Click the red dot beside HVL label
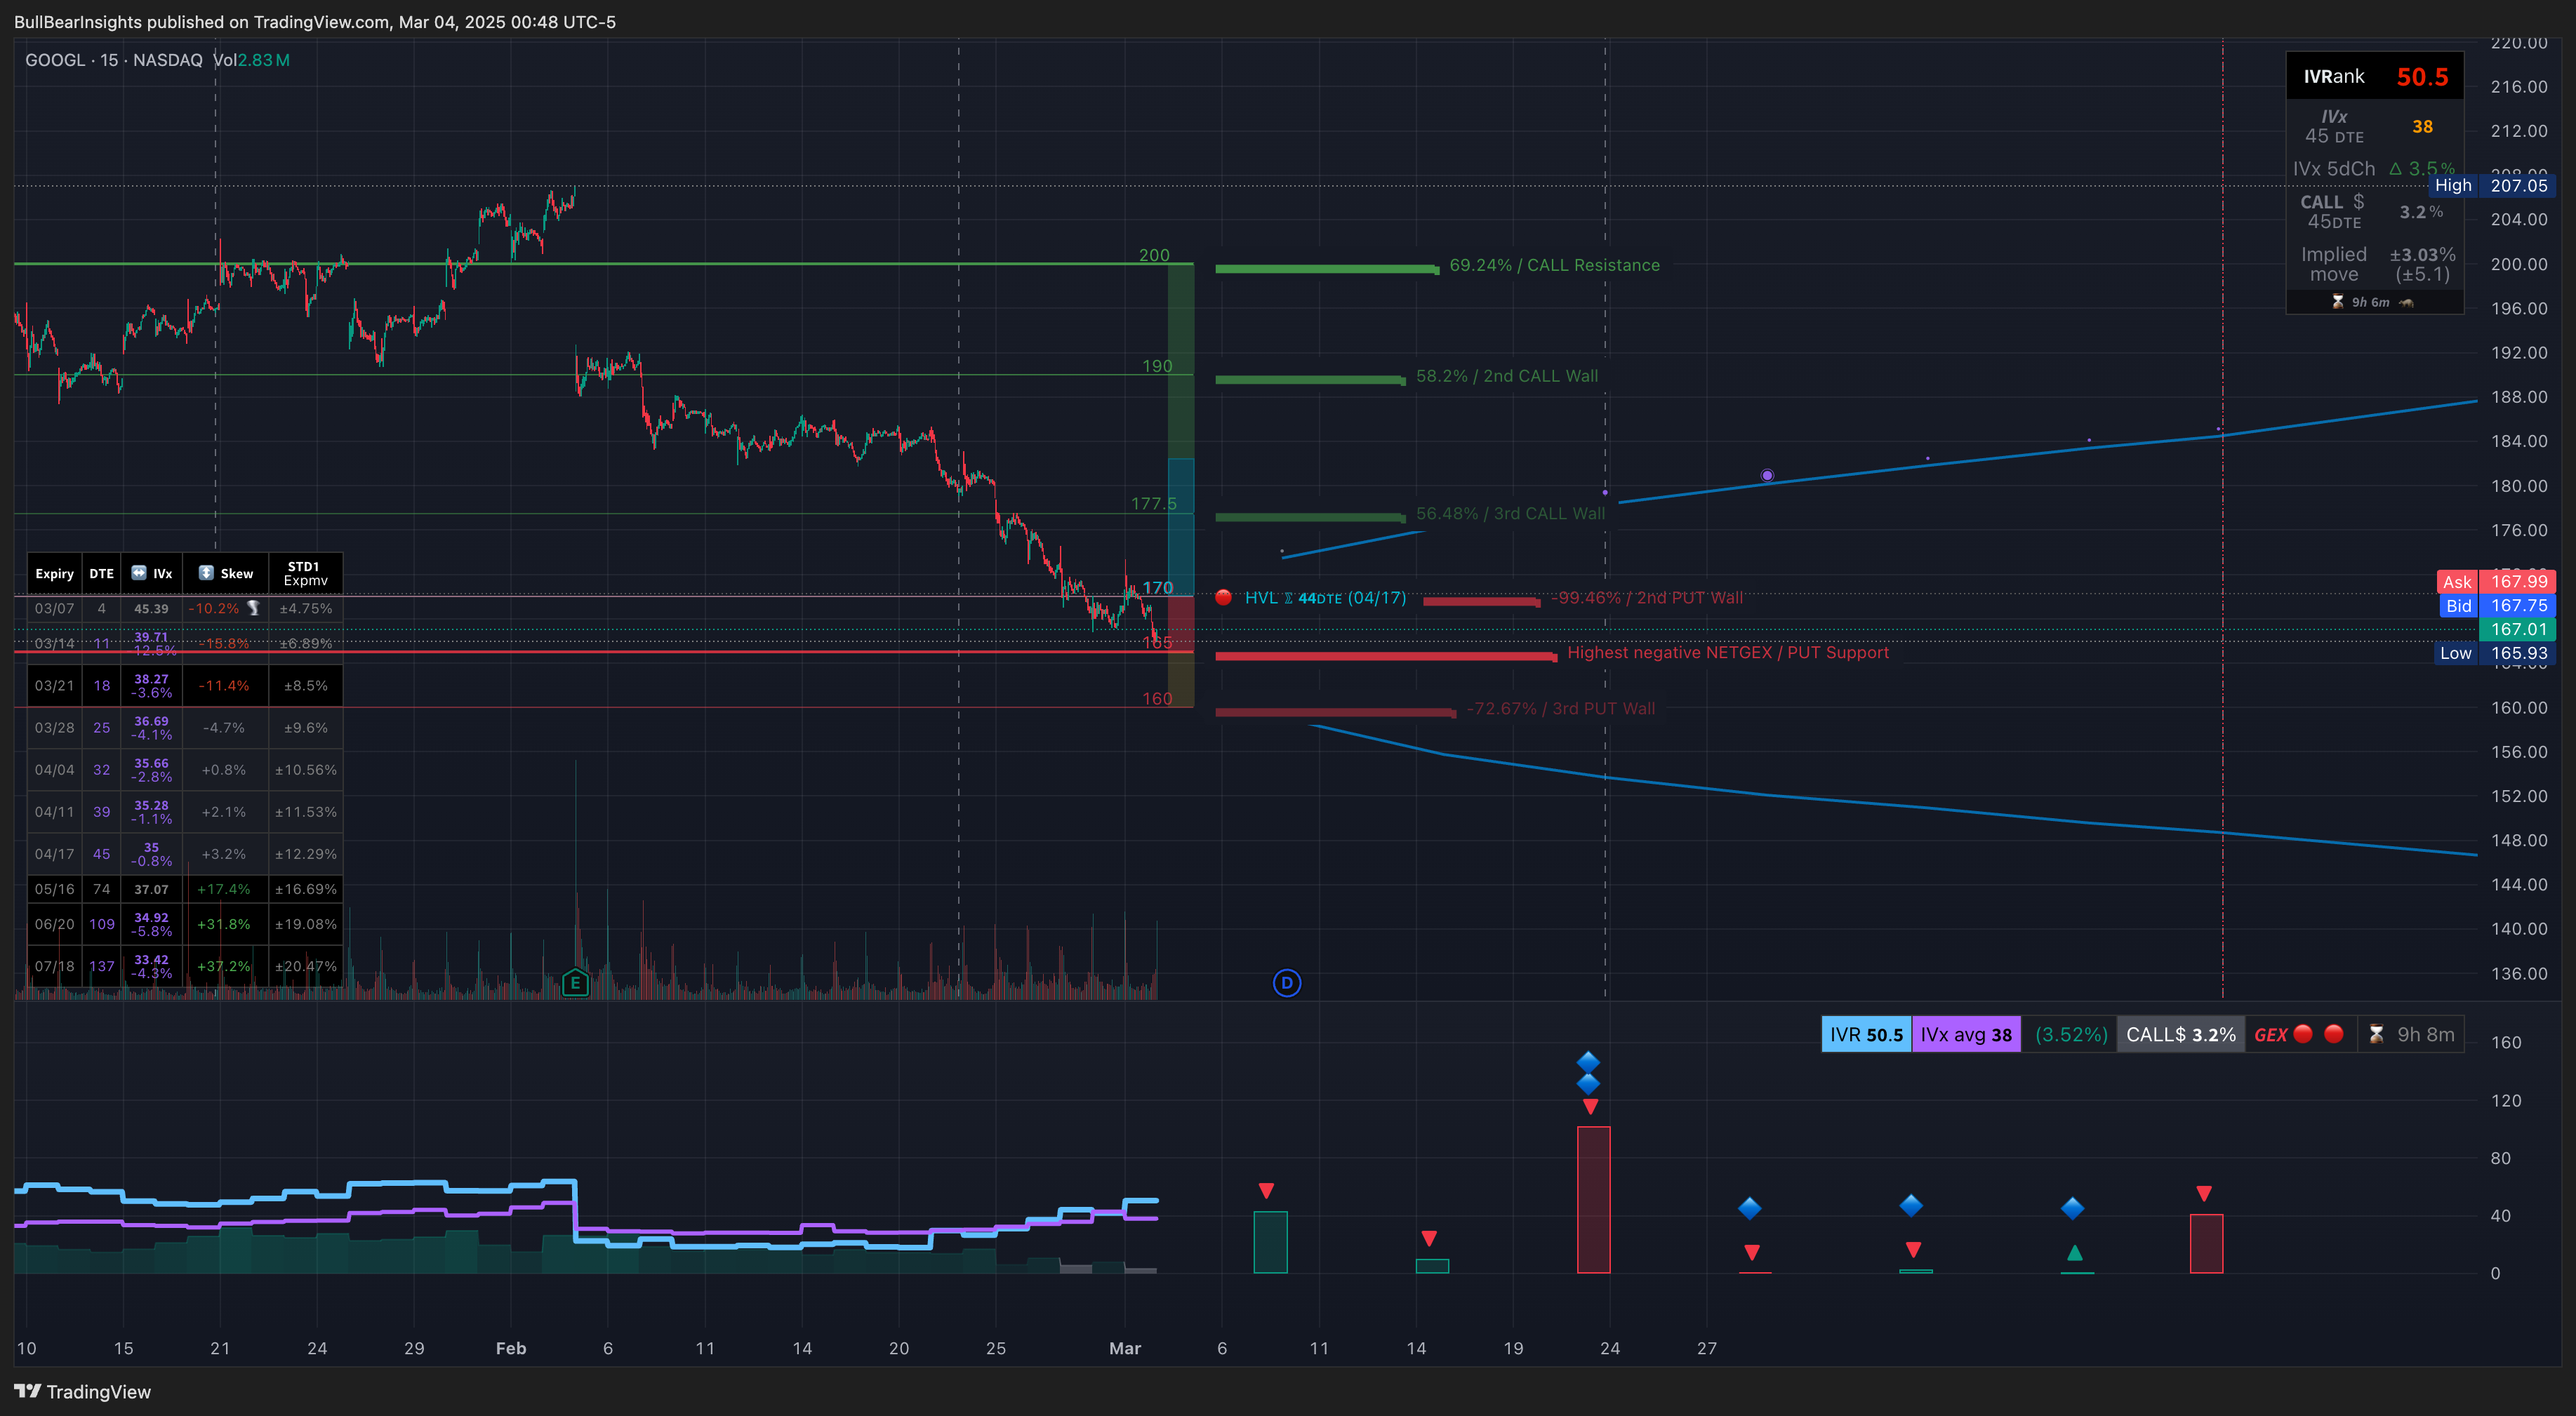 [1223, 597]
